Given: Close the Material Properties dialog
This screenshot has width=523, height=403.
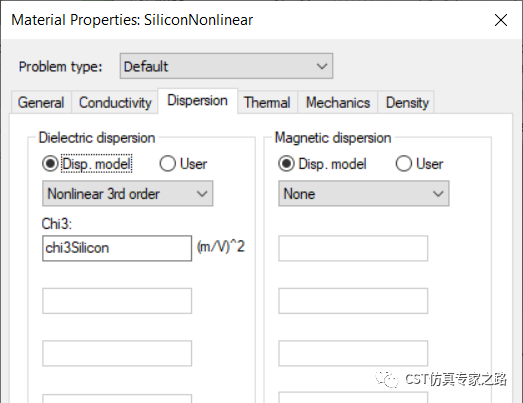Looking at the screenshot, I should pos(501,20).
